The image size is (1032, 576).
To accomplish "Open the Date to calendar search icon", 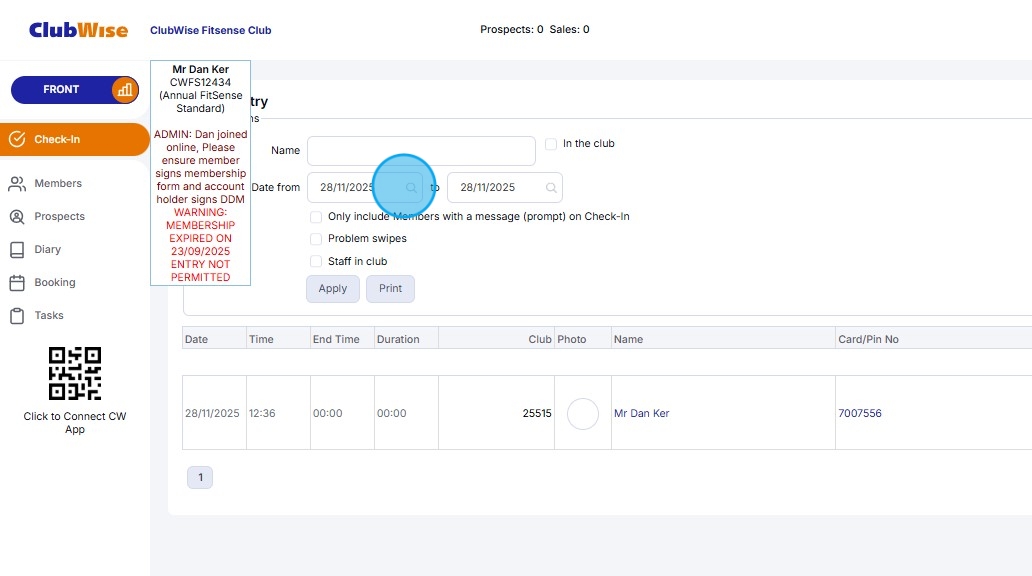I will click(x=551, y=188).
